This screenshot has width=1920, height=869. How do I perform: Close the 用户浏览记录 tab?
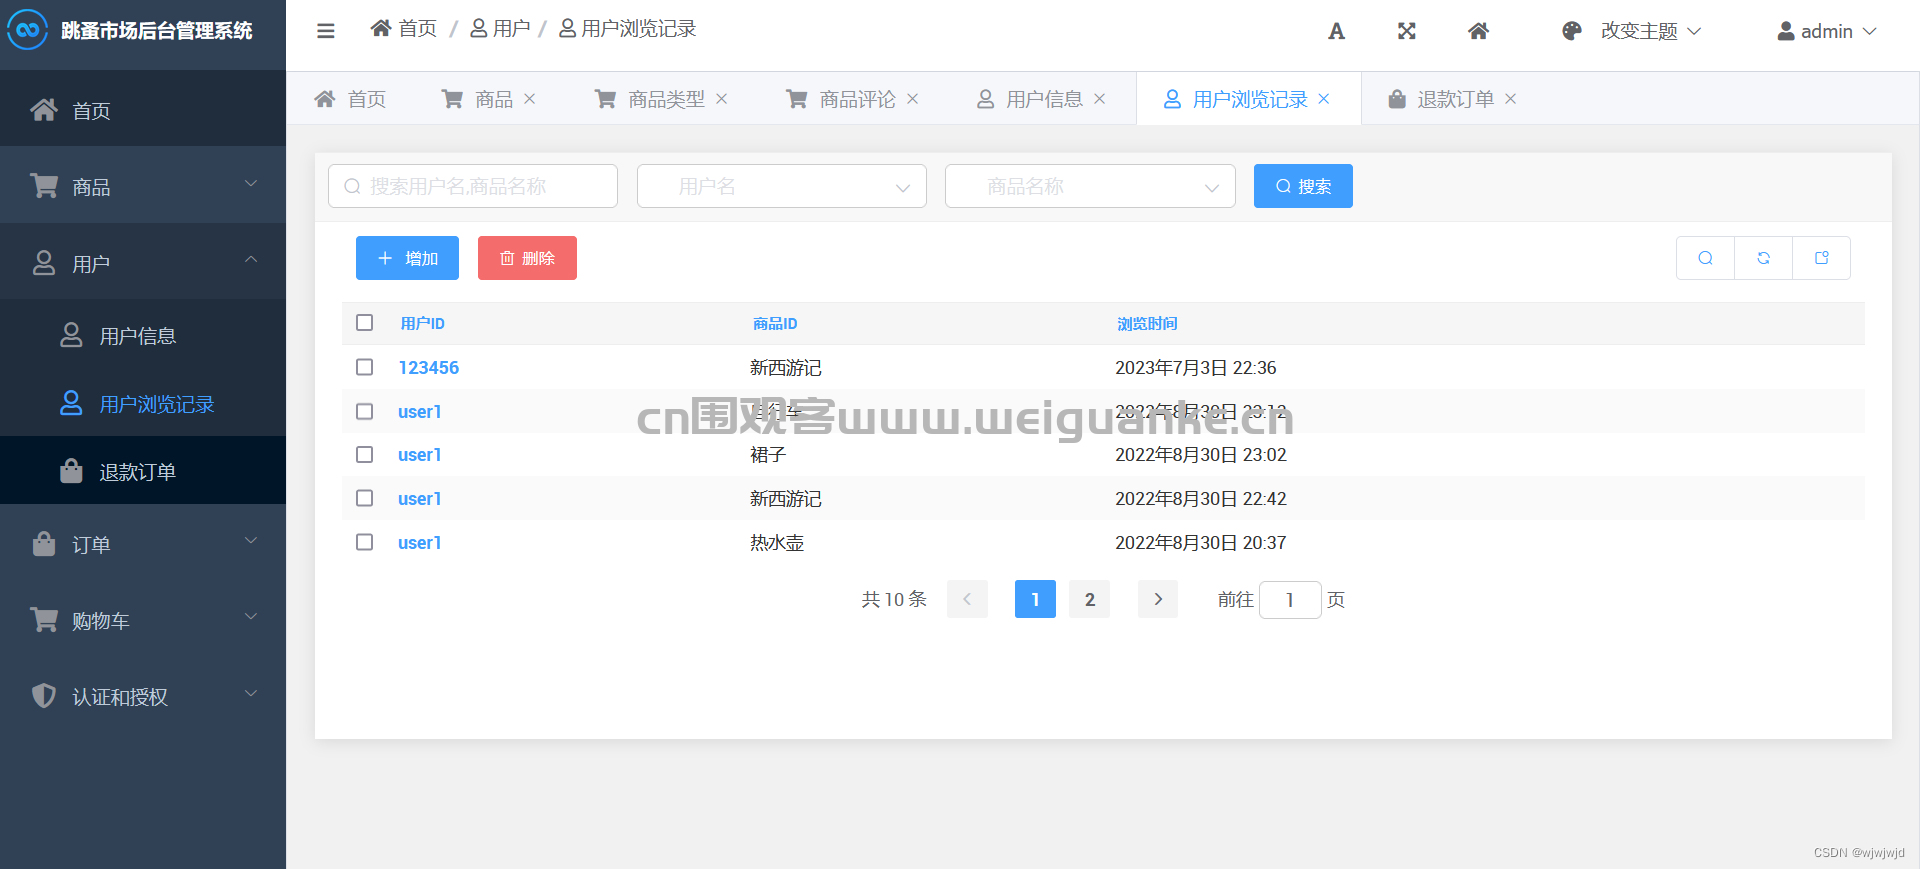(x=1323, y=99)
